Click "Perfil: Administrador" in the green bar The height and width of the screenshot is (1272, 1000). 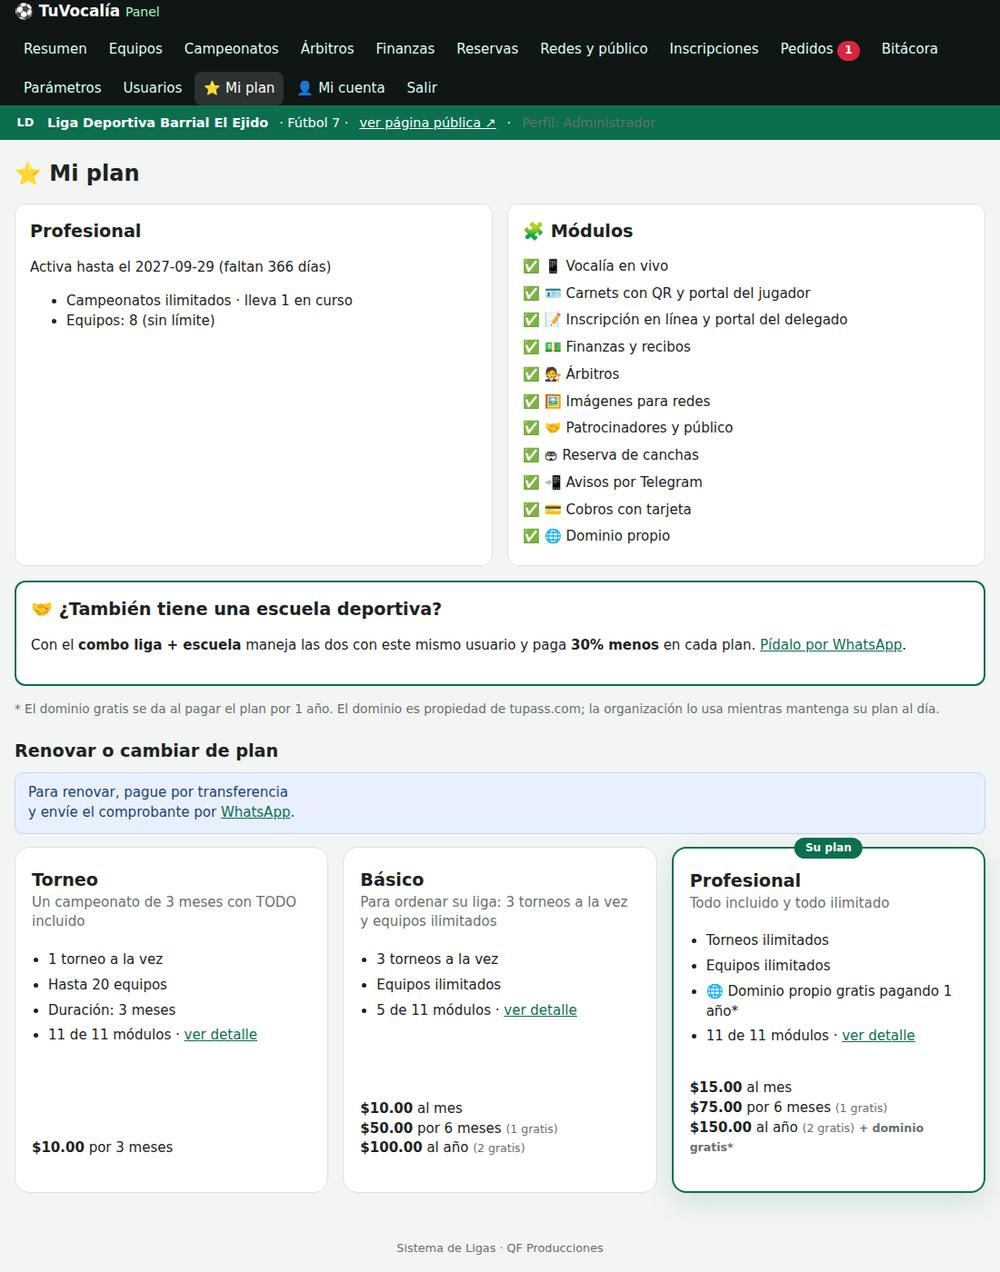tap(589, 122)
